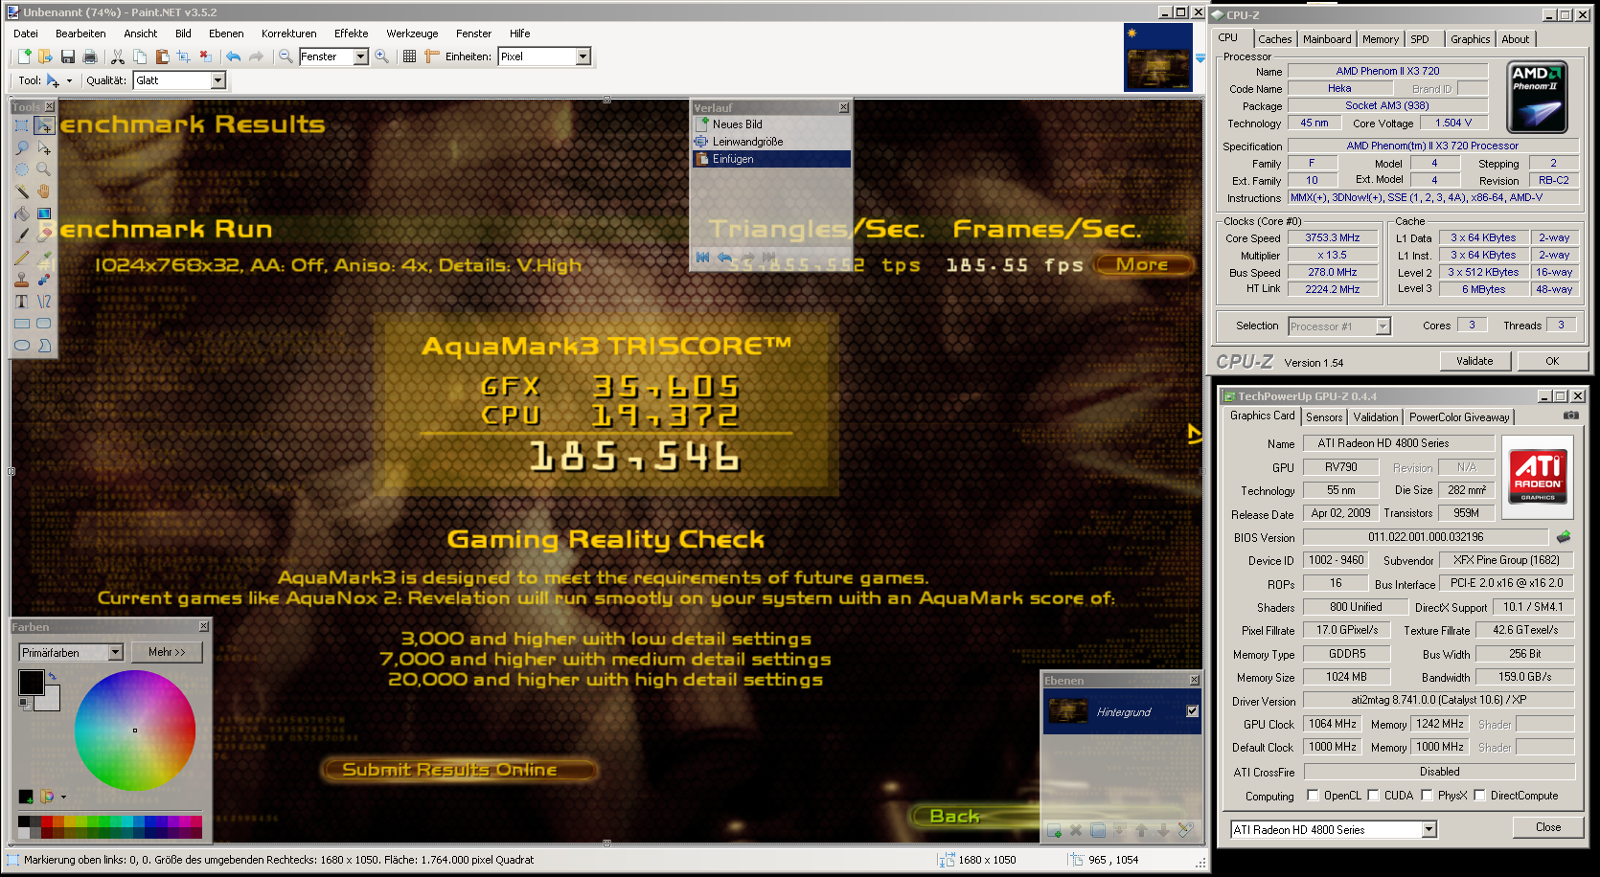Image resolution: width=1600 pixels, height=877 pixels.
Task: Click the BIOS save chip icon in GPU-Z
Action: coord(1563,537)
